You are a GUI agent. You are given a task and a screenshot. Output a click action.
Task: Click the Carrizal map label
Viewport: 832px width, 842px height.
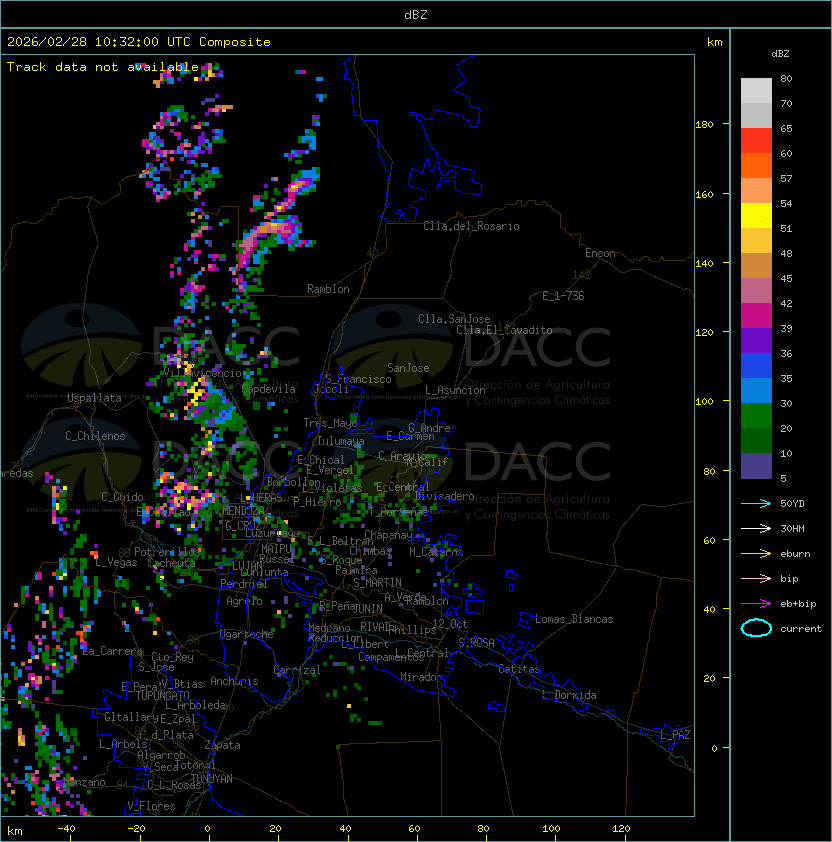click(x=296, y=670)
